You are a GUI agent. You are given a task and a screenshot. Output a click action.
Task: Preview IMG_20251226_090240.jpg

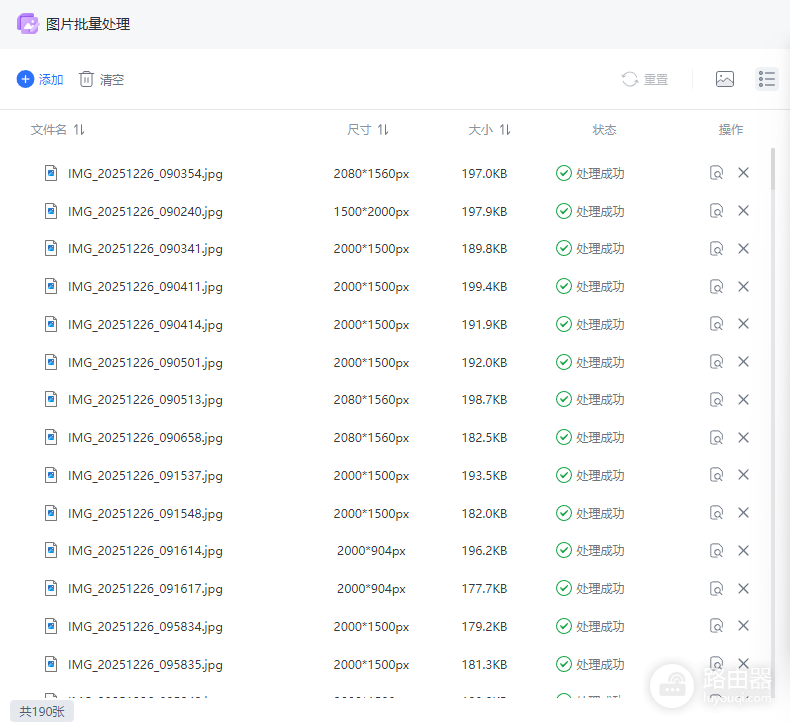(x=716, y=211)
